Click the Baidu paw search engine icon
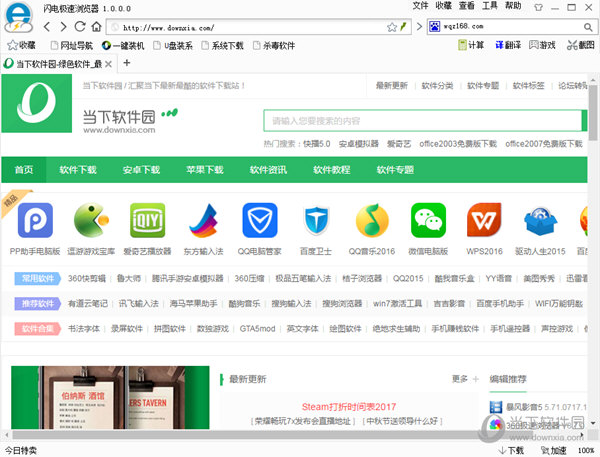 coord(434,26)
